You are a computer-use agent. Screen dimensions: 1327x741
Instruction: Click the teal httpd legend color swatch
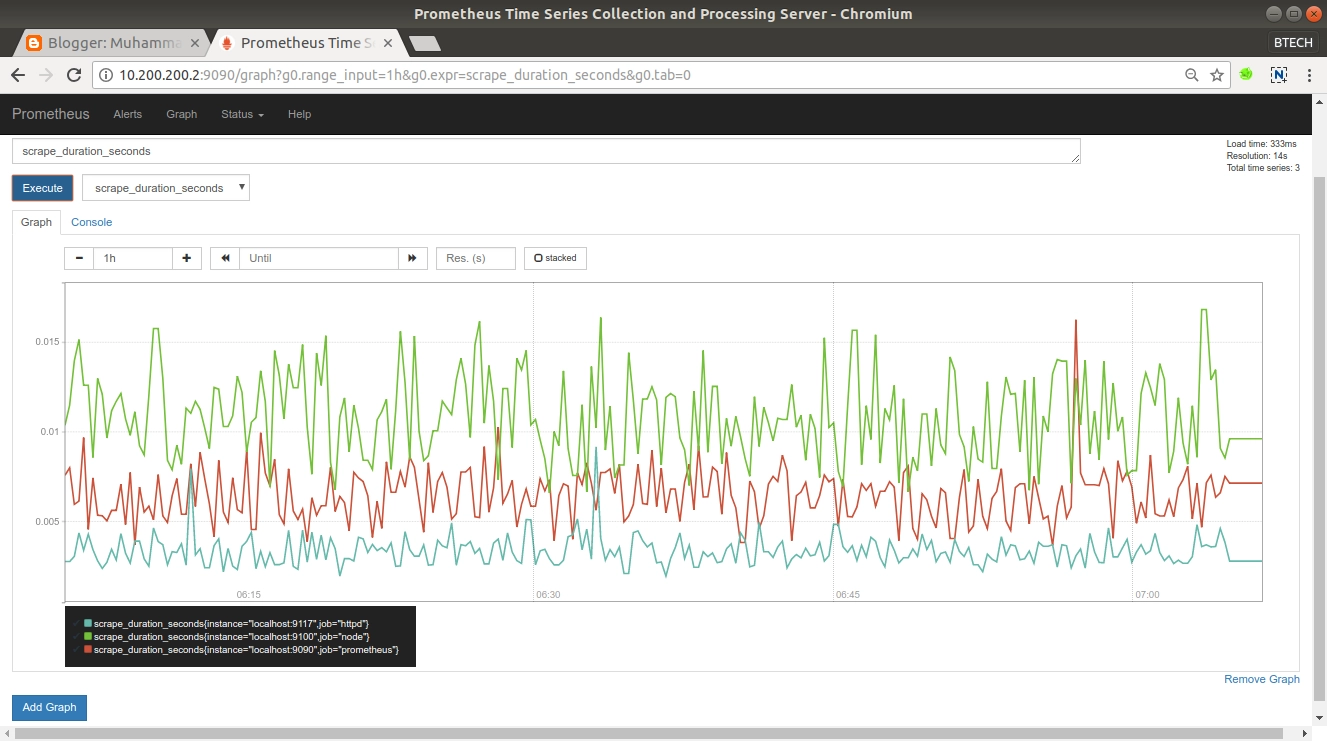pyautogui.click(x=88, y=624)
